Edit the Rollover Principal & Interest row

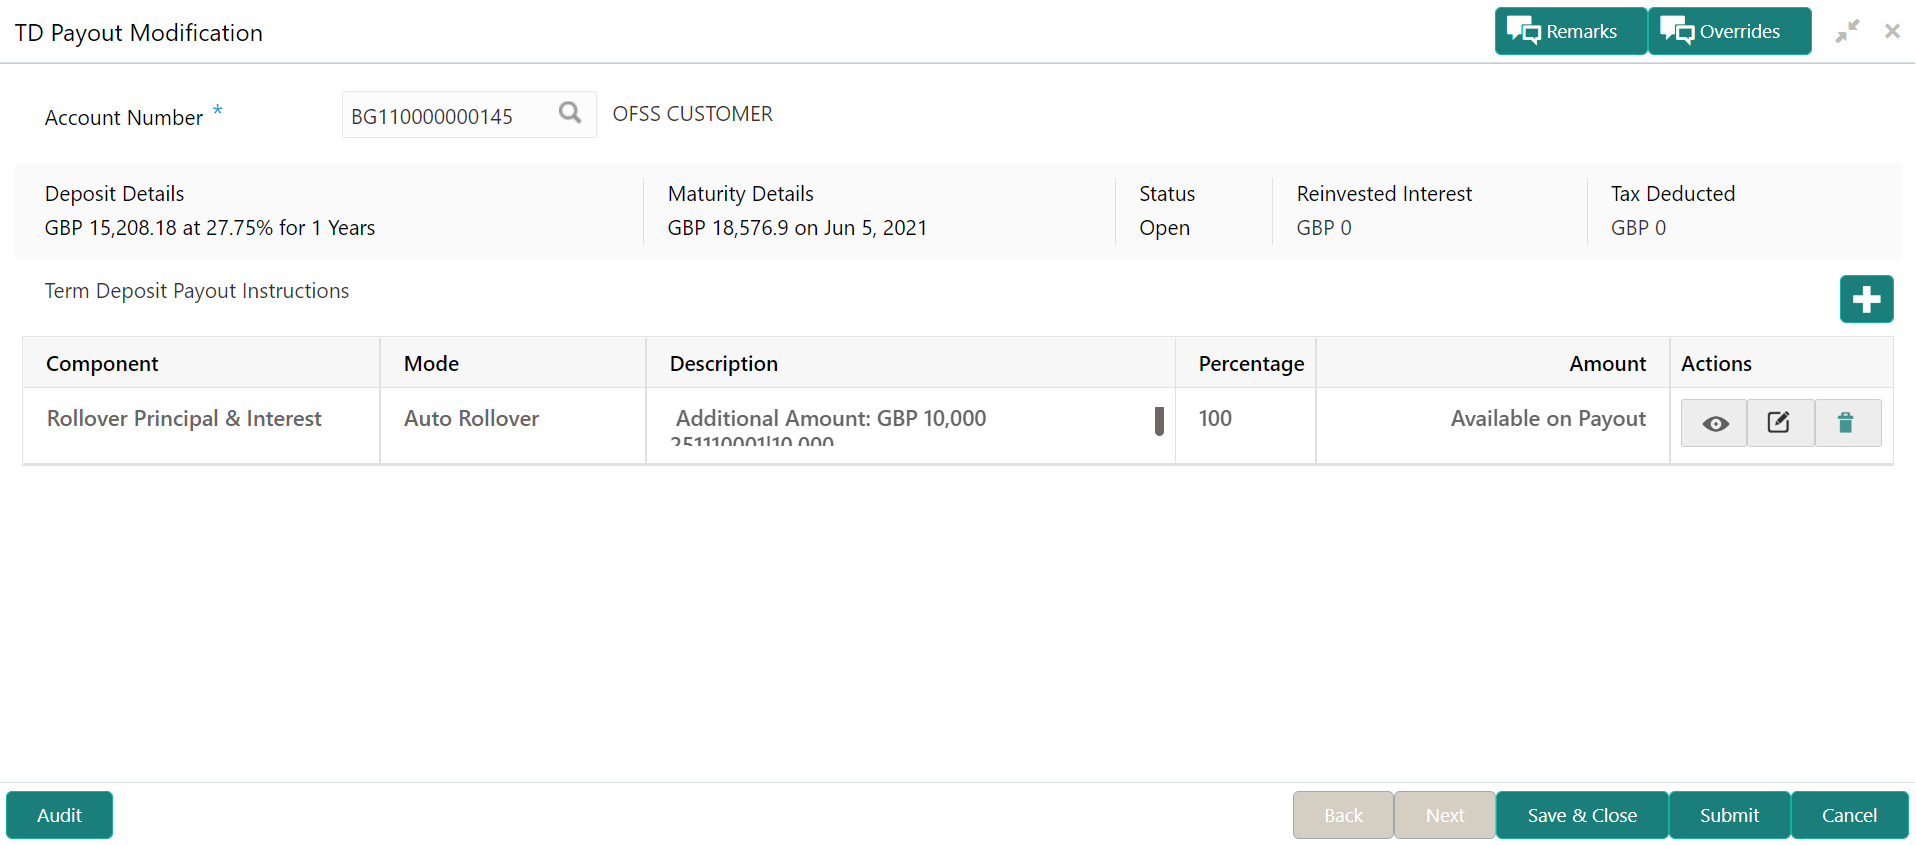(x=1779, y=423)
